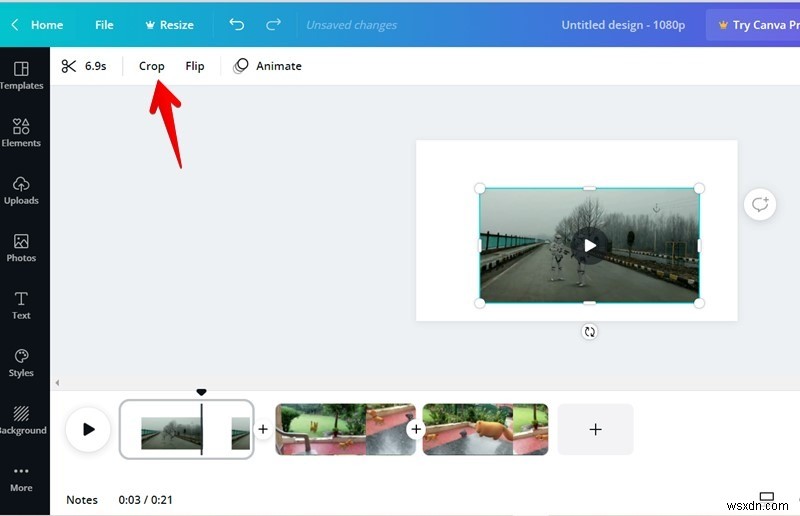The width and height of the screenshot is (800, 516).
Task: Click the add comment bubble icon
Action: 760,205
